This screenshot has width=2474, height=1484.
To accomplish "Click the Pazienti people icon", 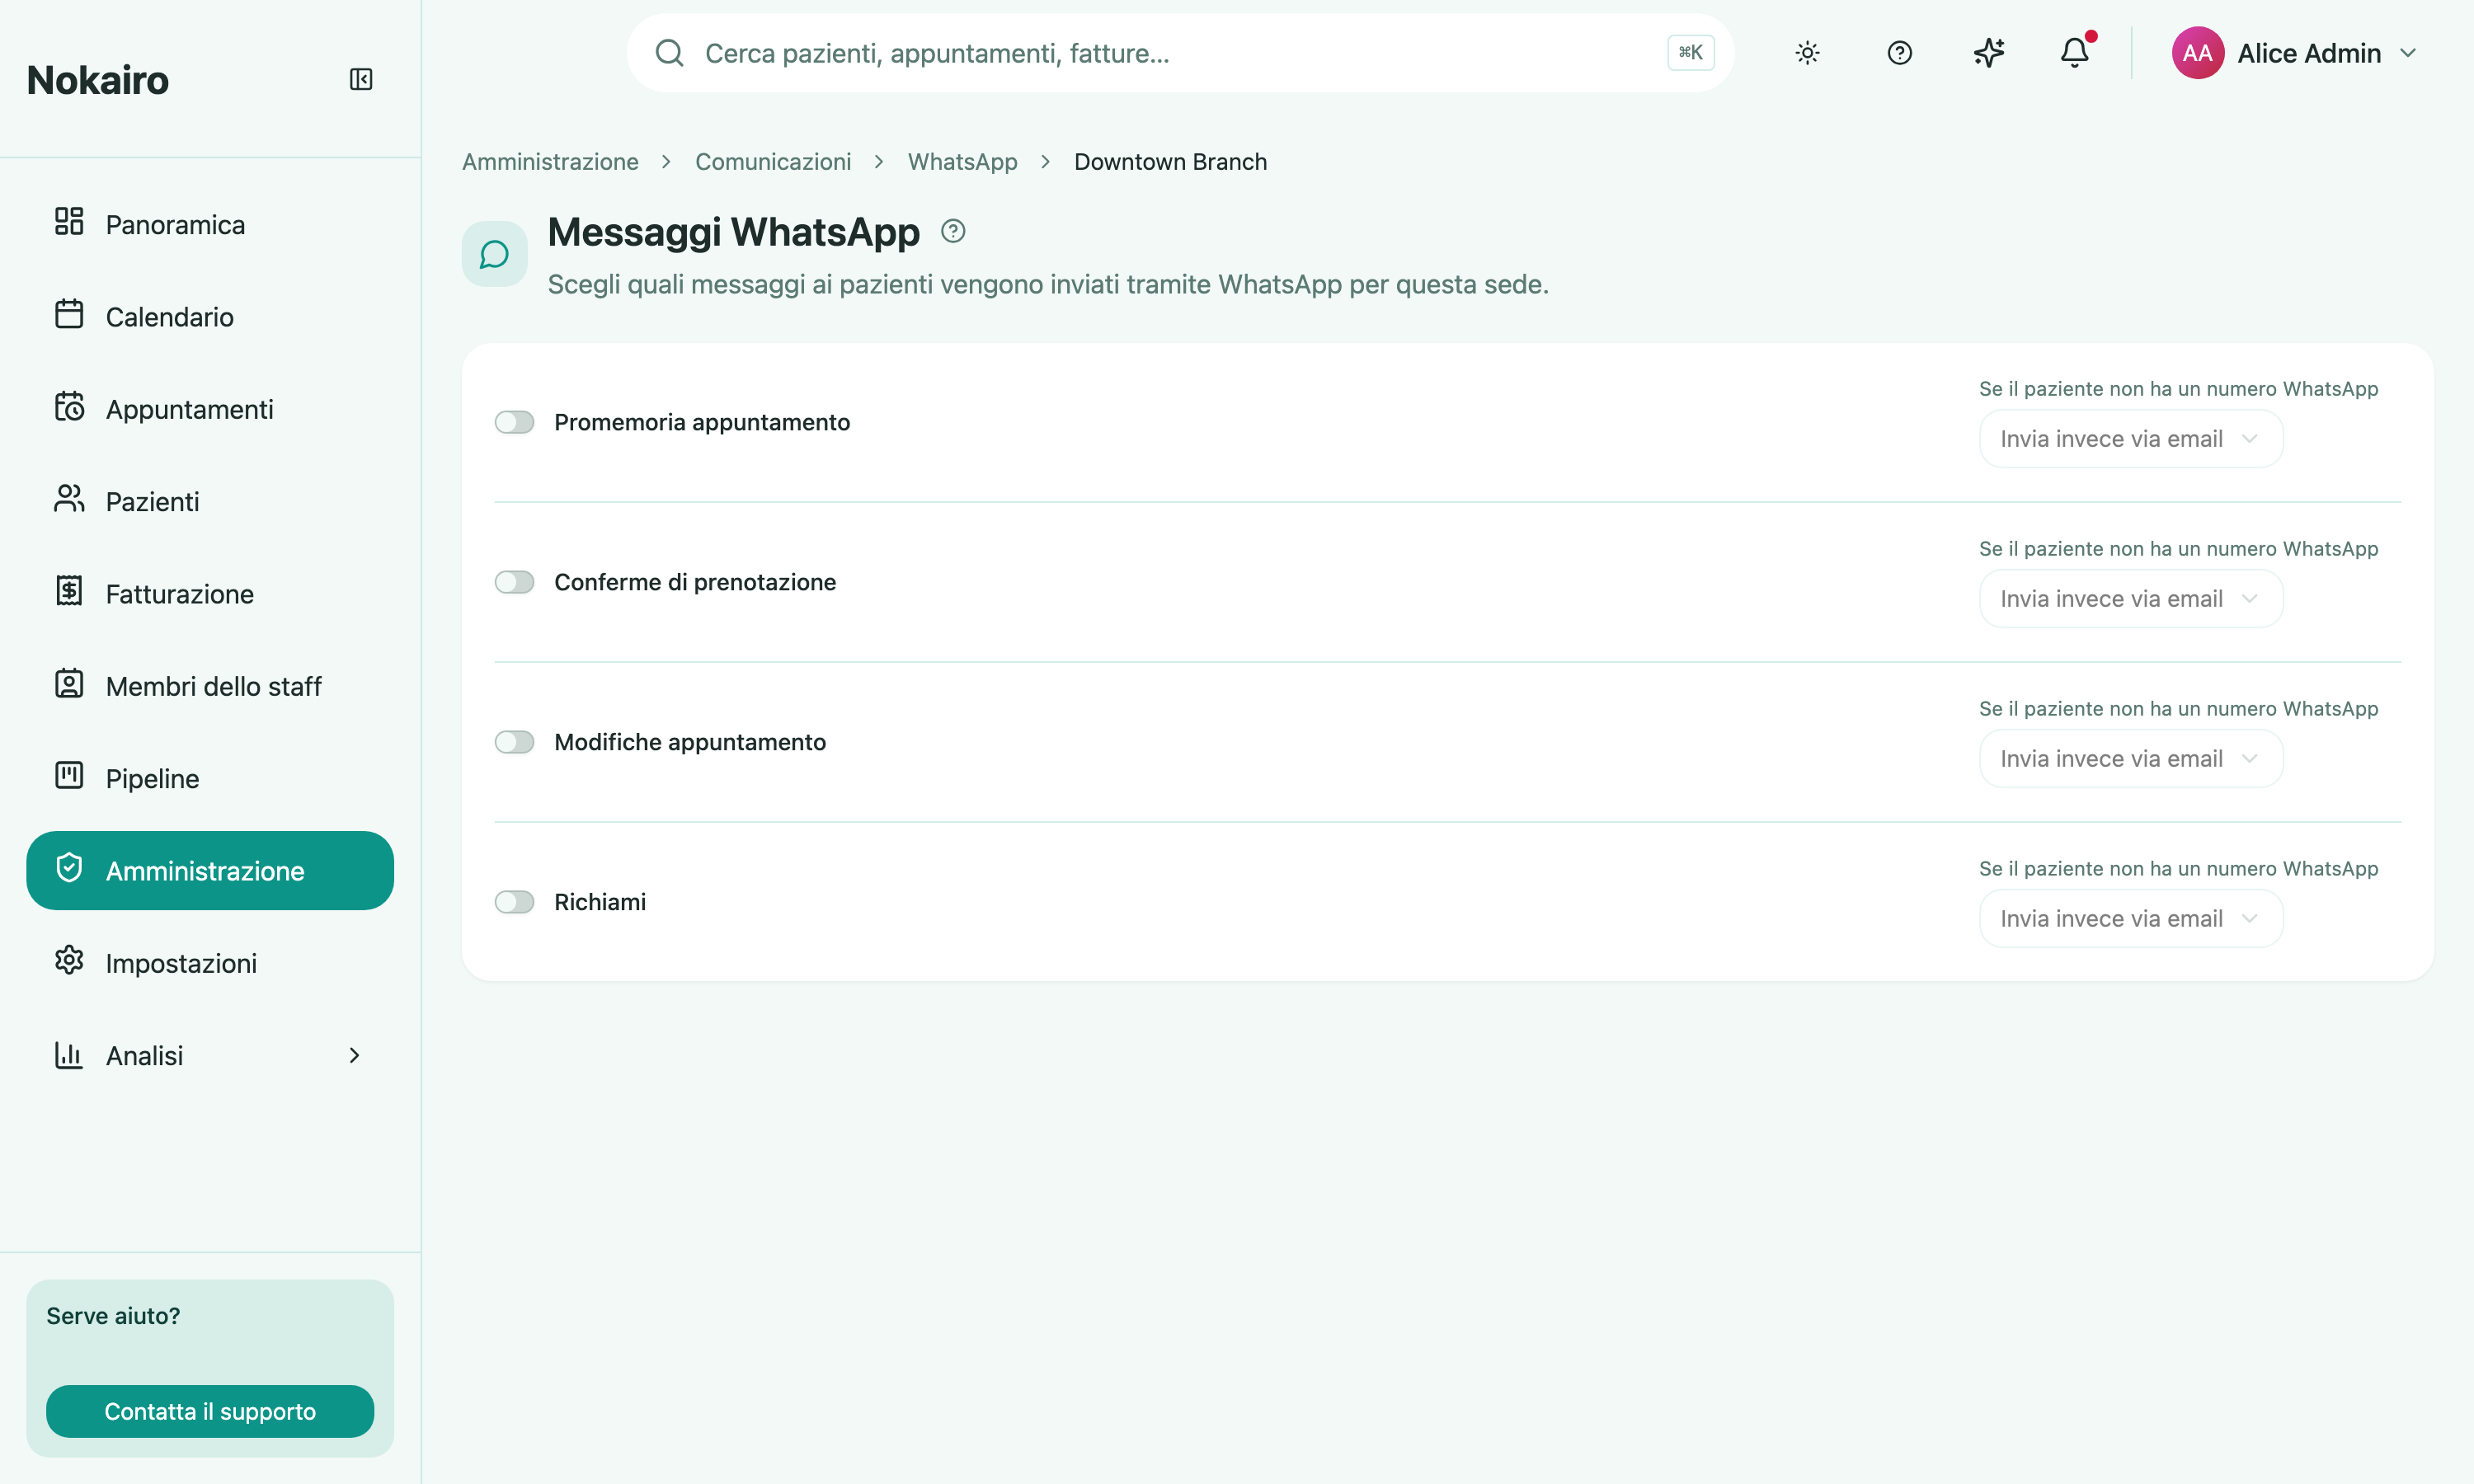I will click(69, 498).
